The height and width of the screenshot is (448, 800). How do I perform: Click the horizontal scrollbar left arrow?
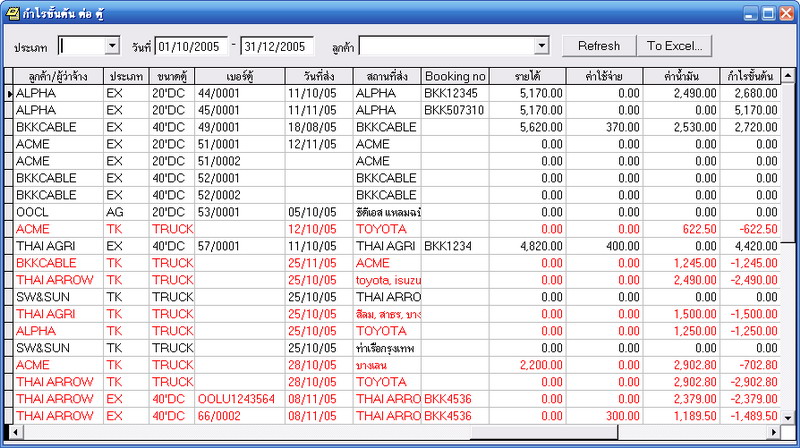coord(15,432)
